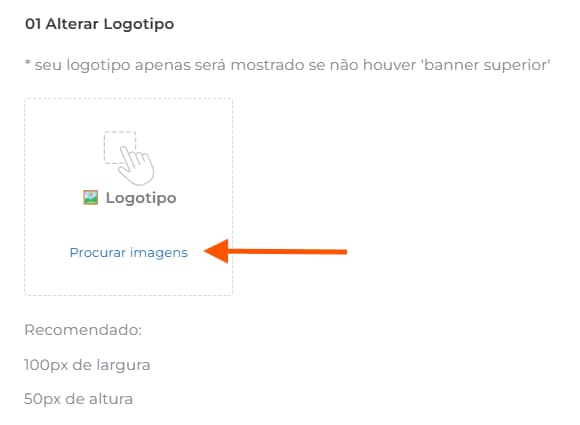Screen dimensions: 580x425
Task: Click the note about 'banner superior'
Action: (287, 65)
